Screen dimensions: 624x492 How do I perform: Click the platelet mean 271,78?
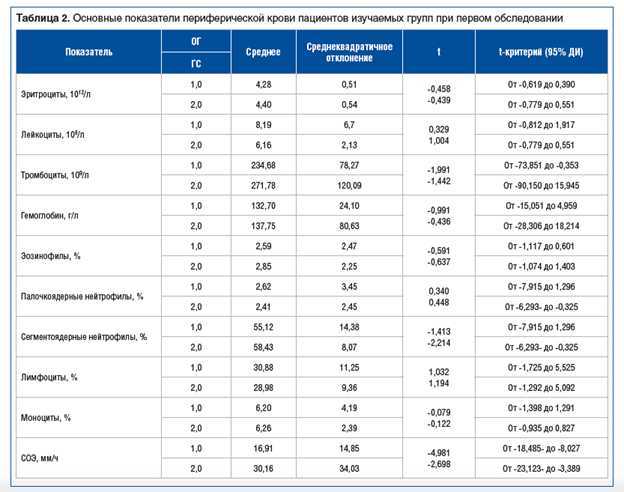point(263,186)
